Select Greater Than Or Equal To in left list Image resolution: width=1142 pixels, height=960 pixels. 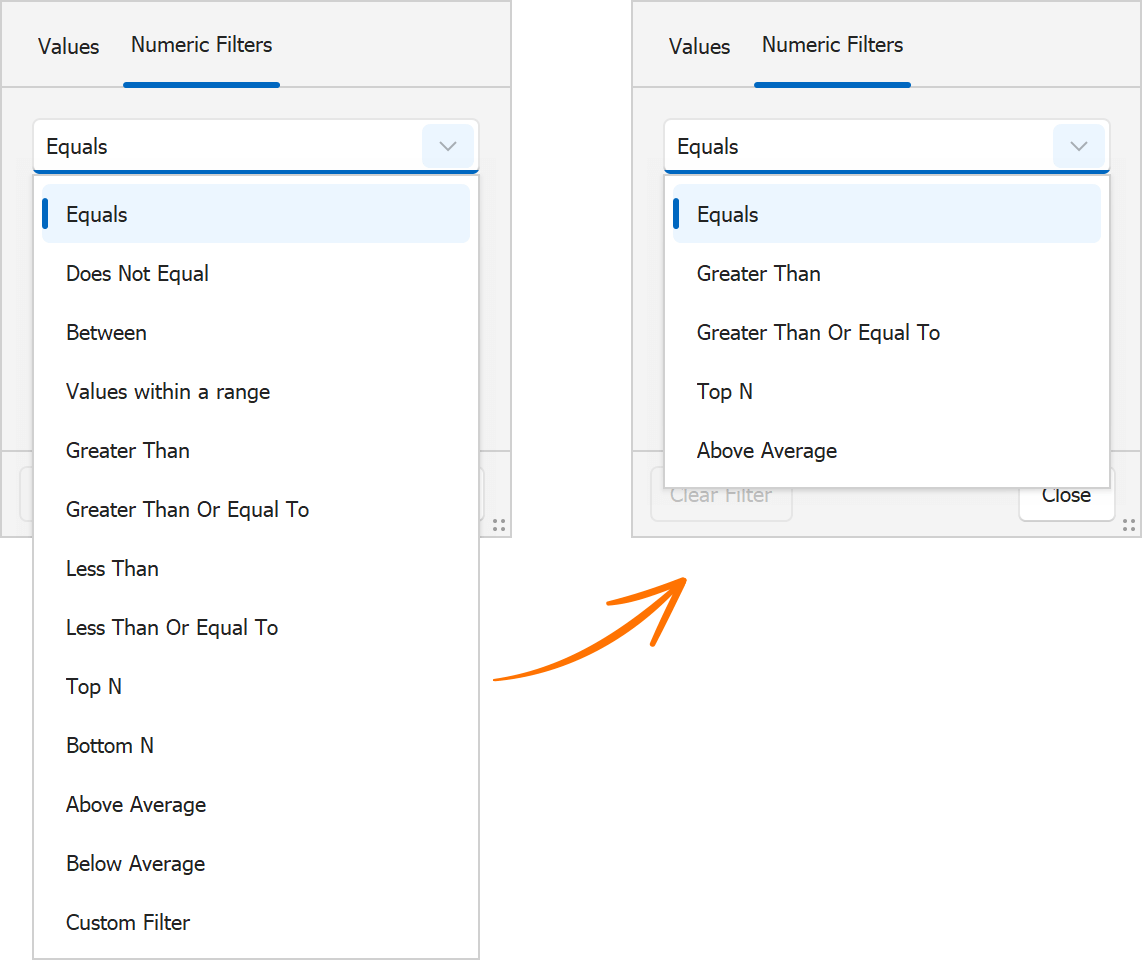coord(256,509)
